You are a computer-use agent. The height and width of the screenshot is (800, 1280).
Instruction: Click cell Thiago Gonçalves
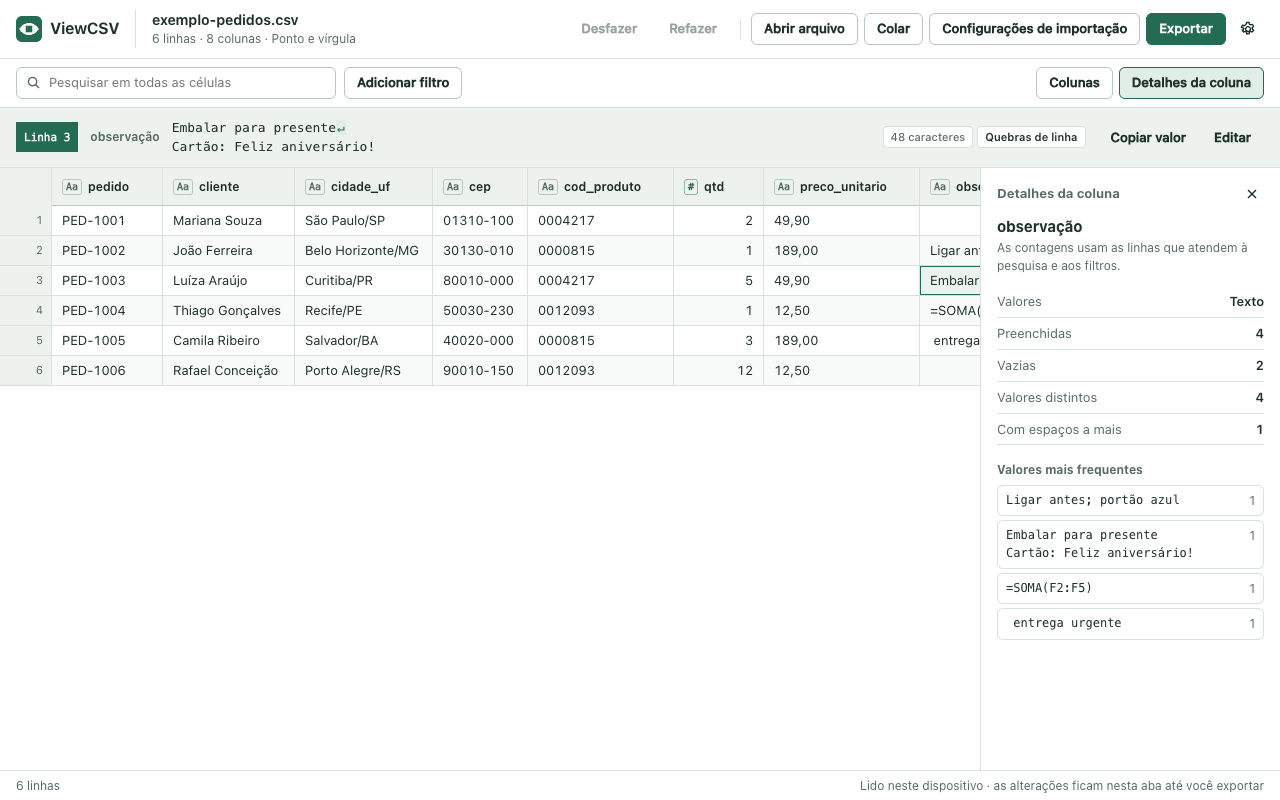click(228, 311)
